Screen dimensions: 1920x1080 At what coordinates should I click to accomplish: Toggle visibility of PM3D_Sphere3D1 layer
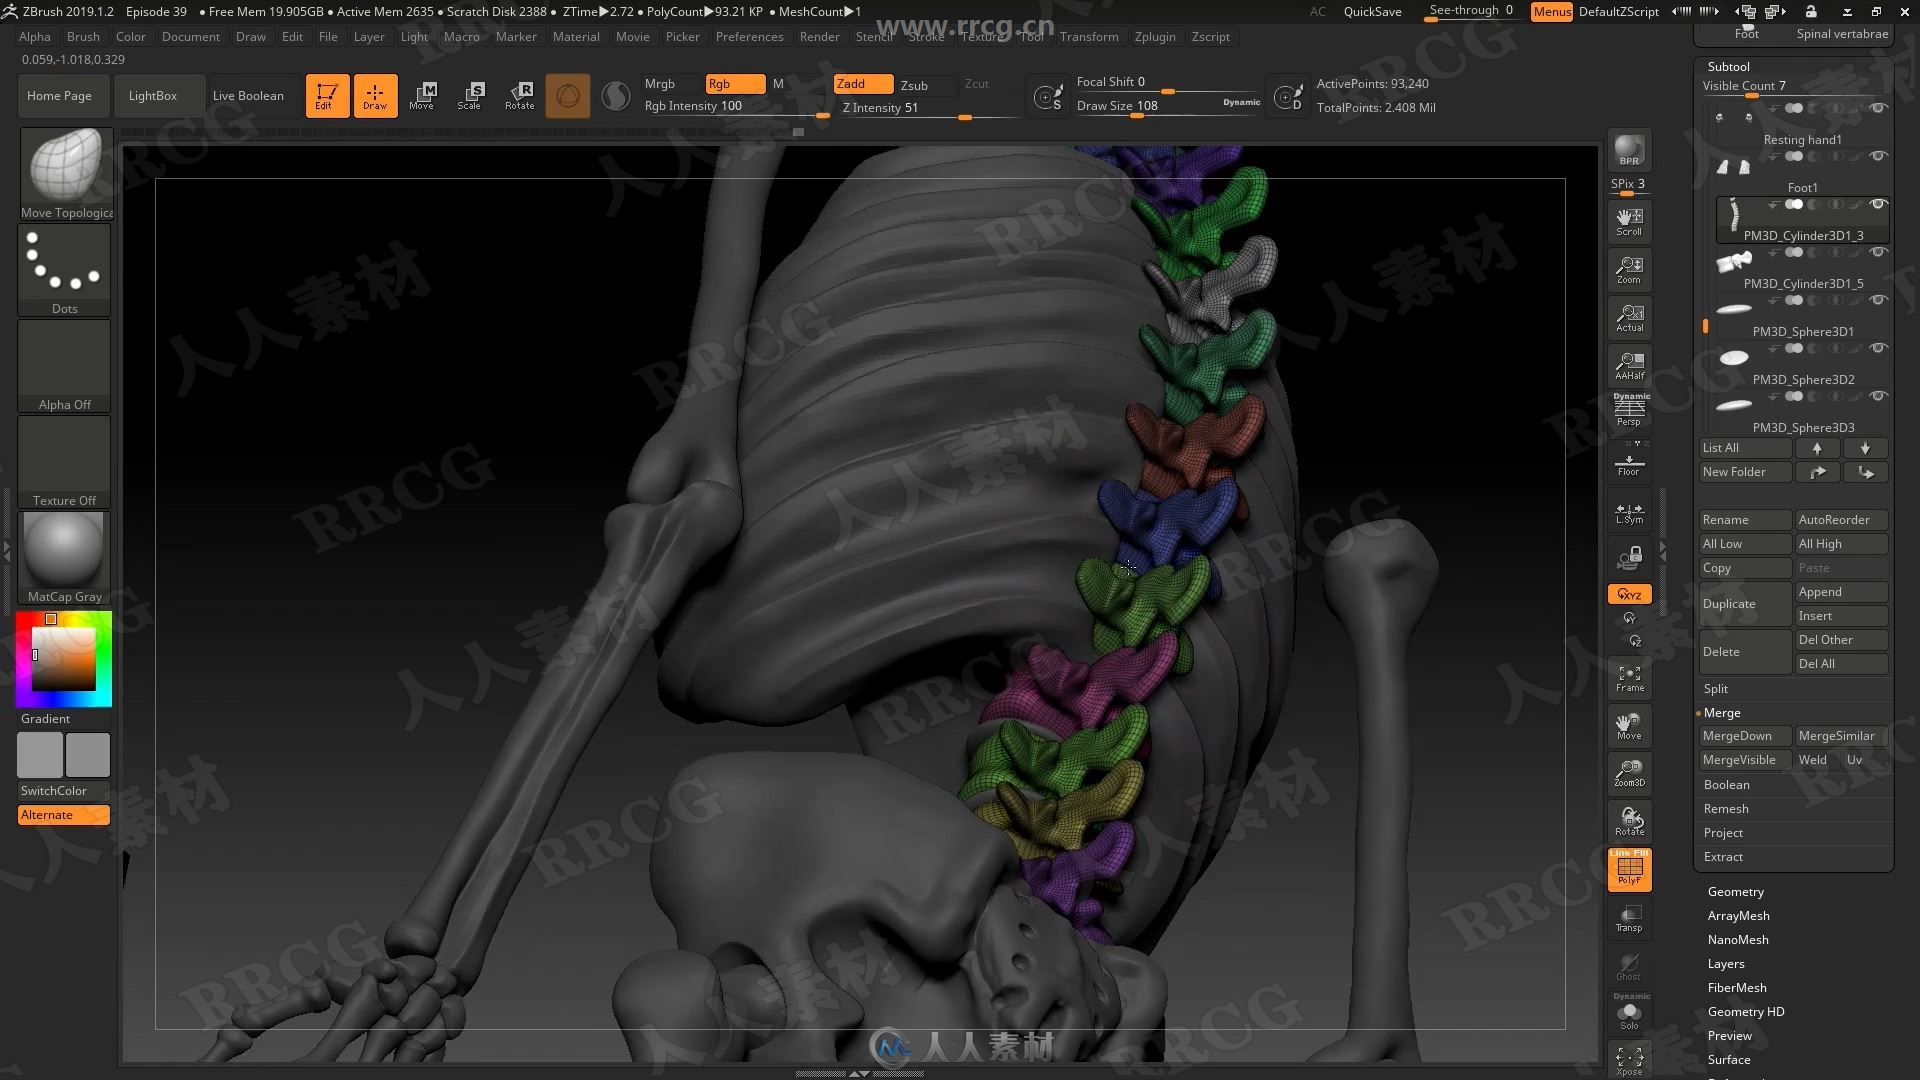coord(1878,348)
